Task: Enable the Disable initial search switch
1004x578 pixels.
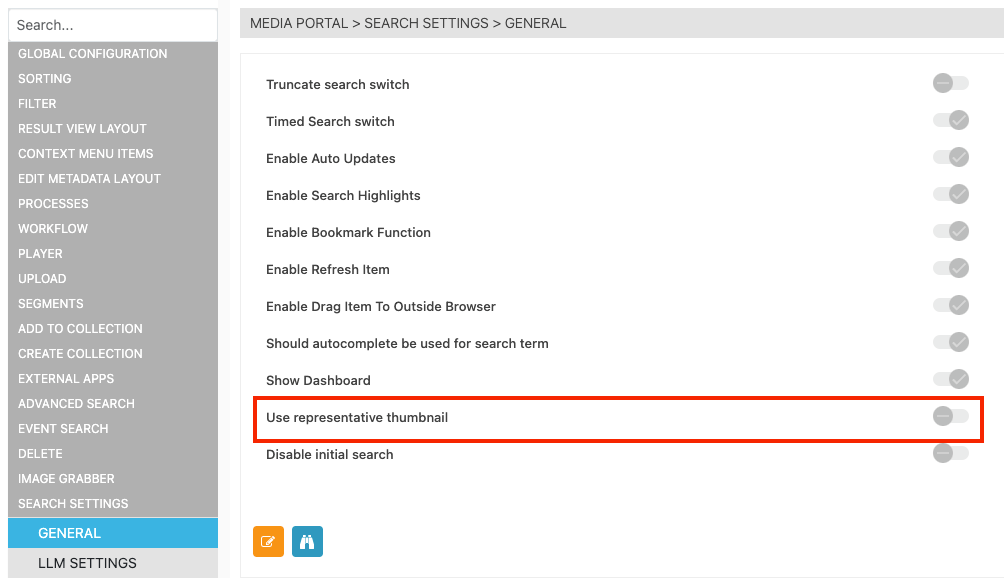Action: (949, 453)
